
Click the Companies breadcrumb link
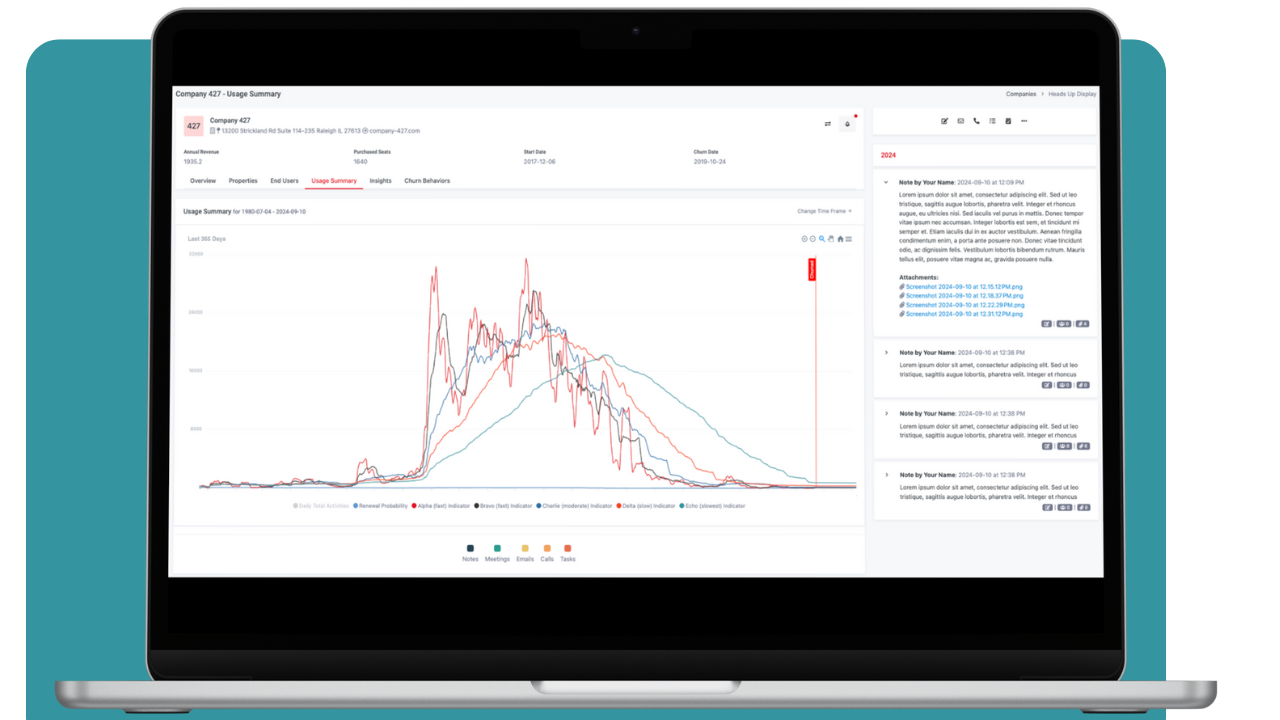1021,94
